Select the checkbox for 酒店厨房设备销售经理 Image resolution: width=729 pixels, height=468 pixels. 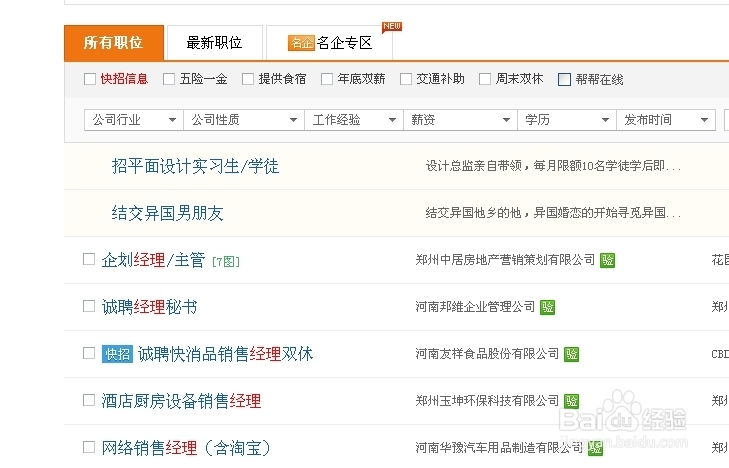coord(89,400)
